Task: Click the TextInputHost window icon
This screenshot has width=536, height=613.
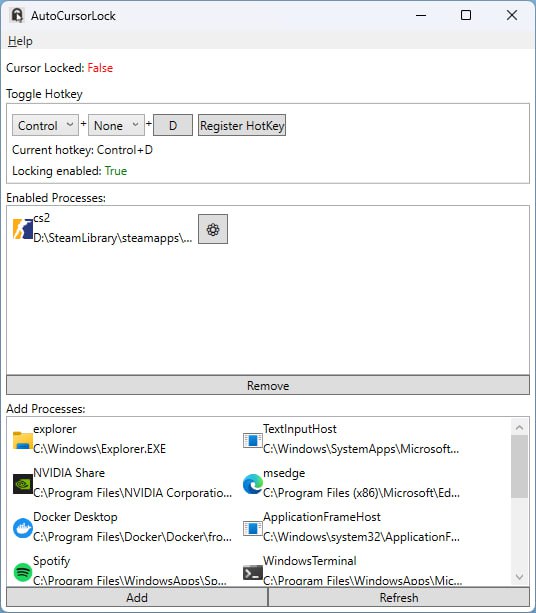Action: pyautogui.click(x=253, y=440)
